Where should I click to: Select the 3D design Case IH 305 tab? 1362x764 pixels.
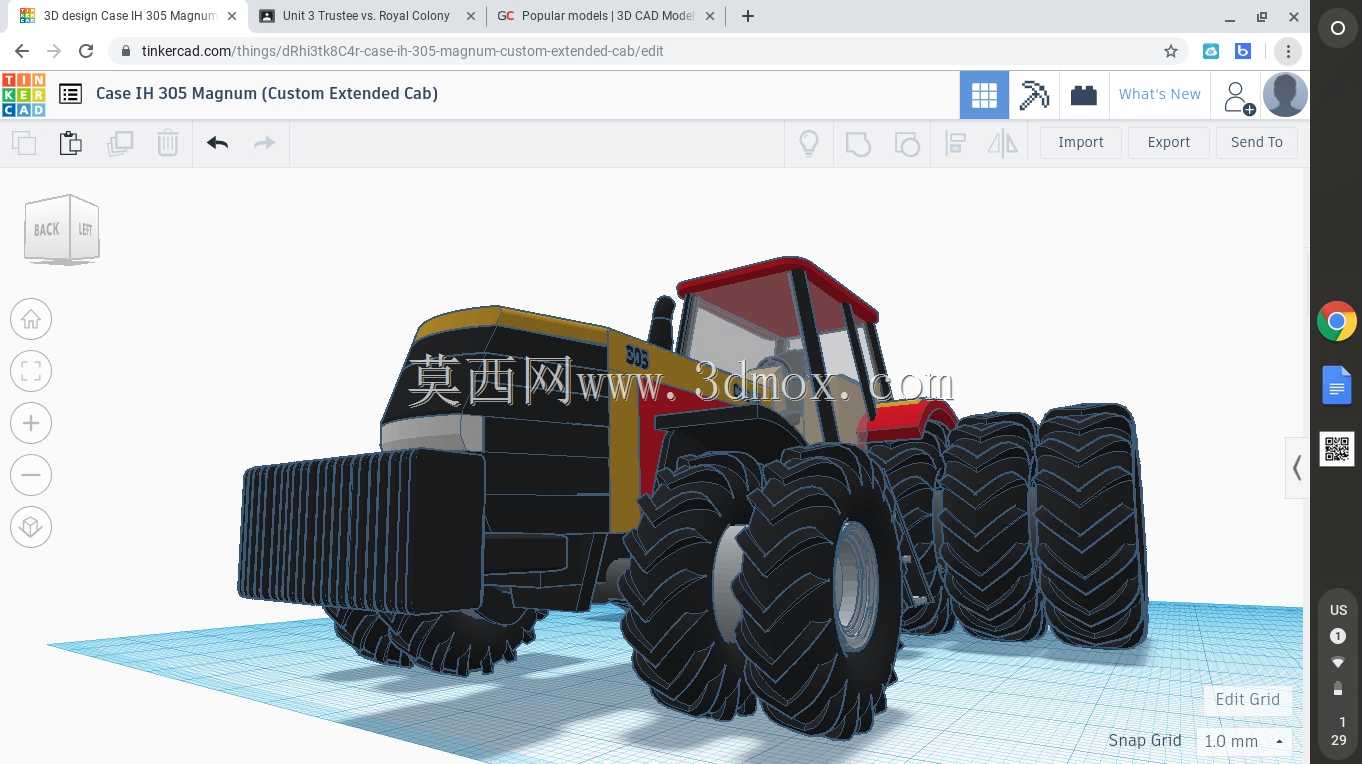(x=130, y=16)
